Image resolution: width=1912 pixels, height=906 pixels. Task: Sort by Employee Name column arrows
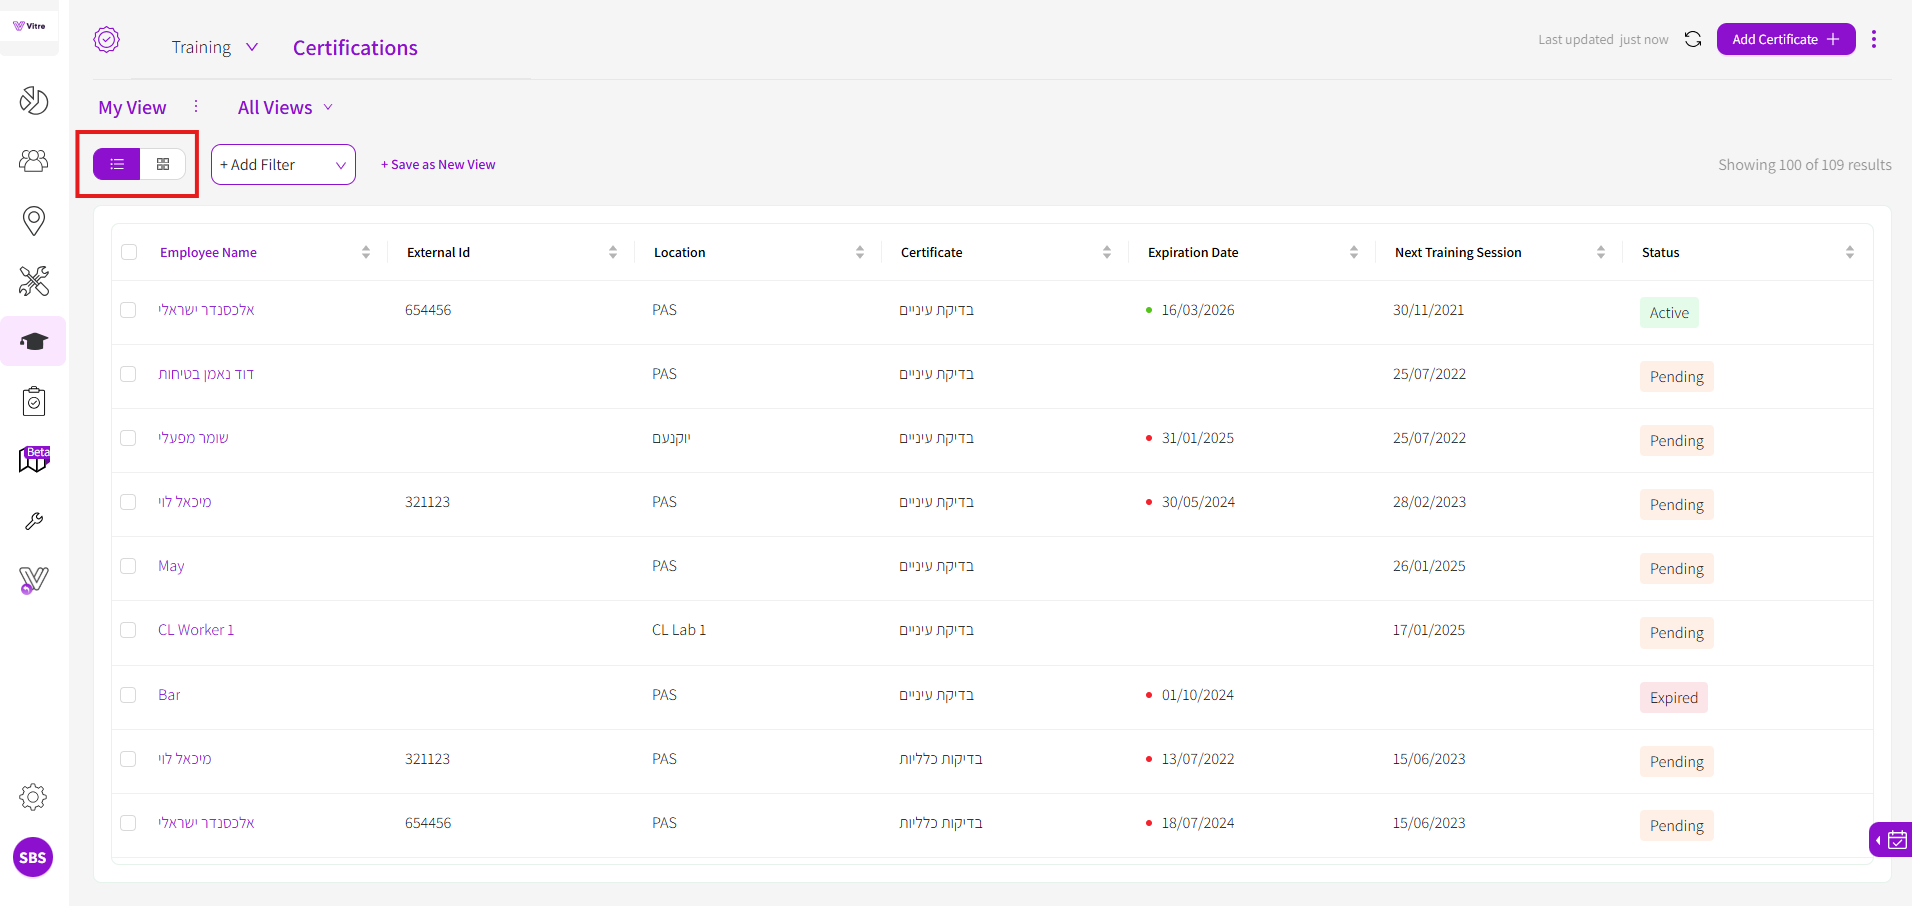pyautogui.click(x=366, y=252)
